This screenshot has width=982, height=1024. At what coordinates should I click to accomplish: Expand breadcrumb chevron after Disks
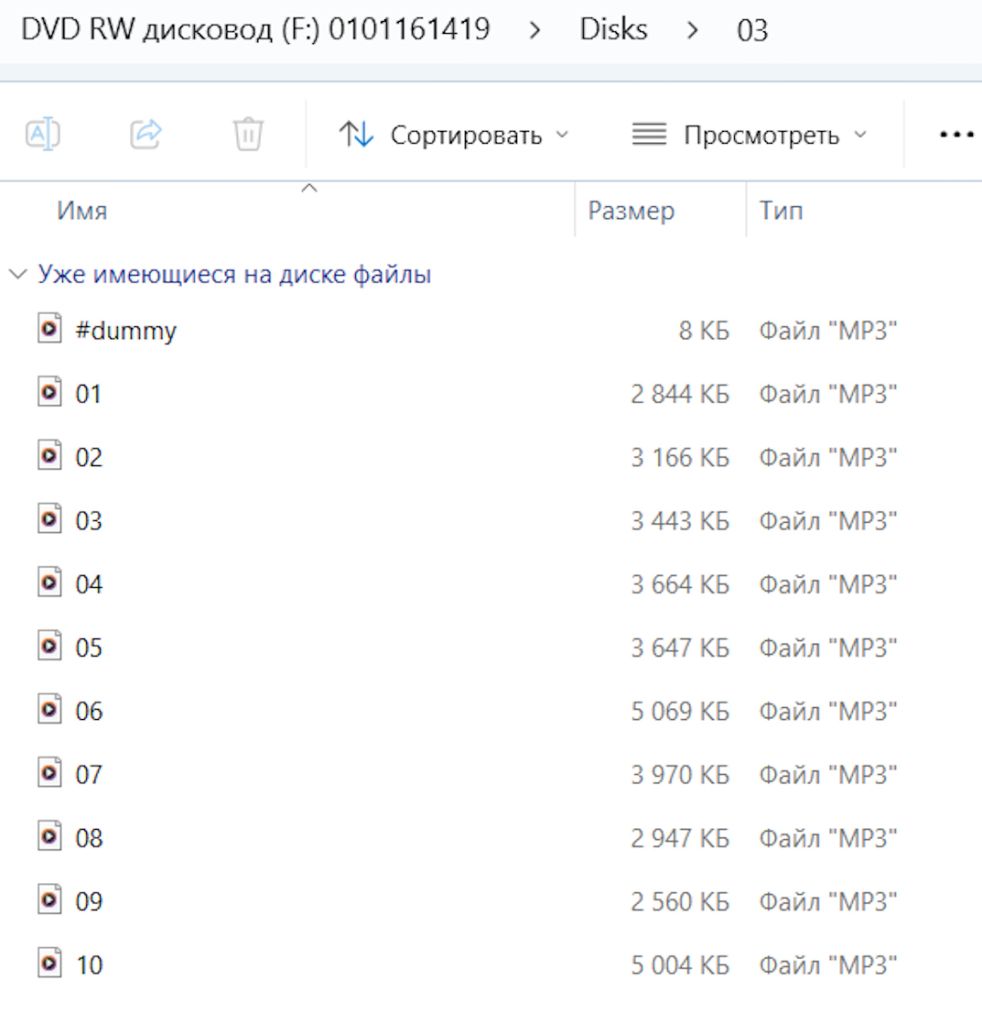tap(692, 30)
